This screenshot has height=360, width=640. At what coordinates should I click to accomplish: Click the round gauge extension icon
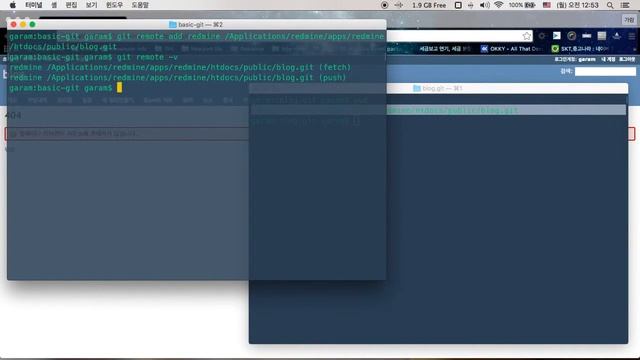point(571,36)
